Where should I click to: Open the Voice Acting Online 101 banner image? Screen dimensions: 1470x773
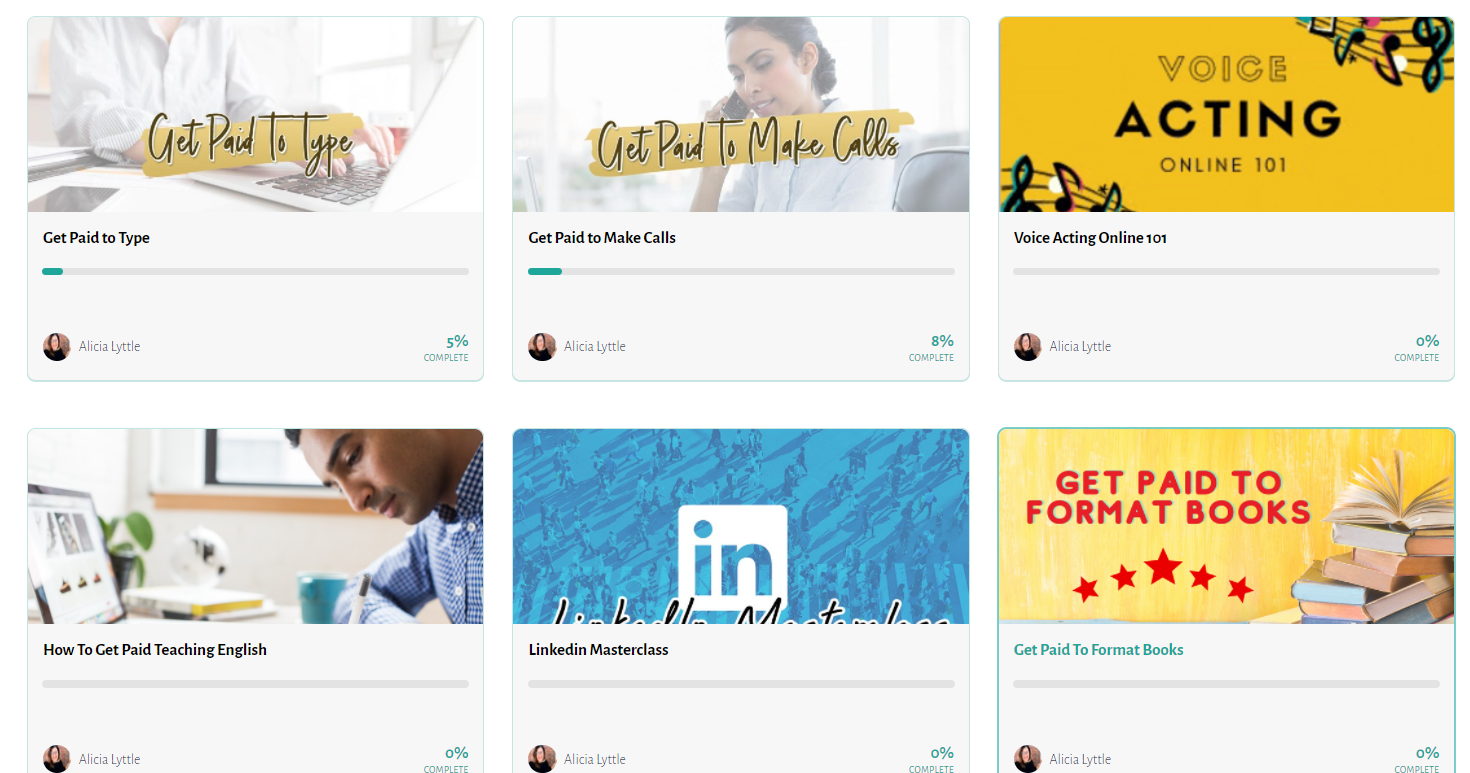pos(1226,114)
